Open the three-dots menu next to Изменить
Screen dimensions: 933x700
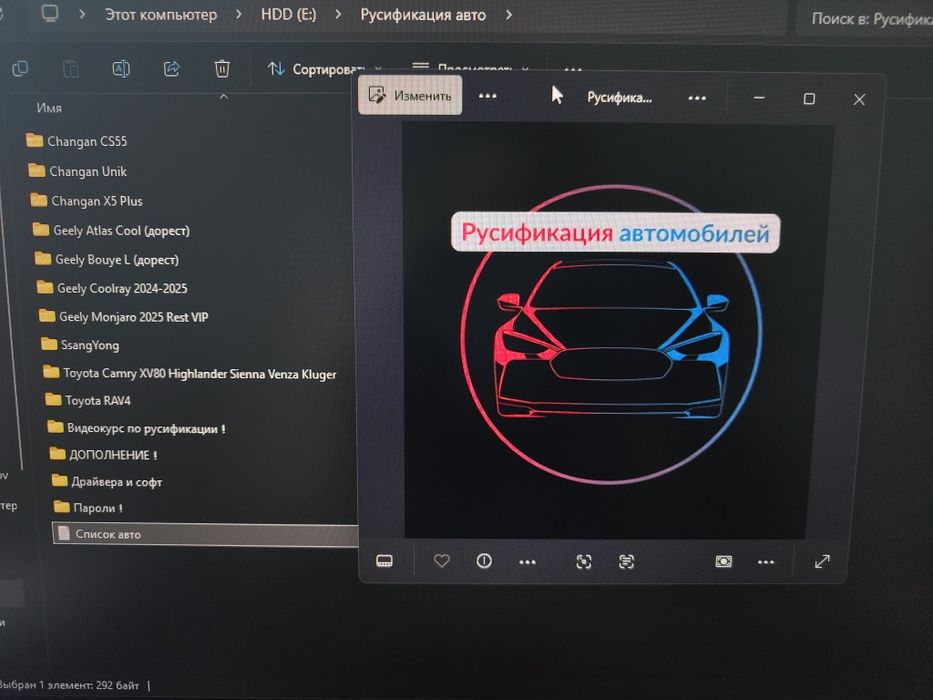[487, 96]
